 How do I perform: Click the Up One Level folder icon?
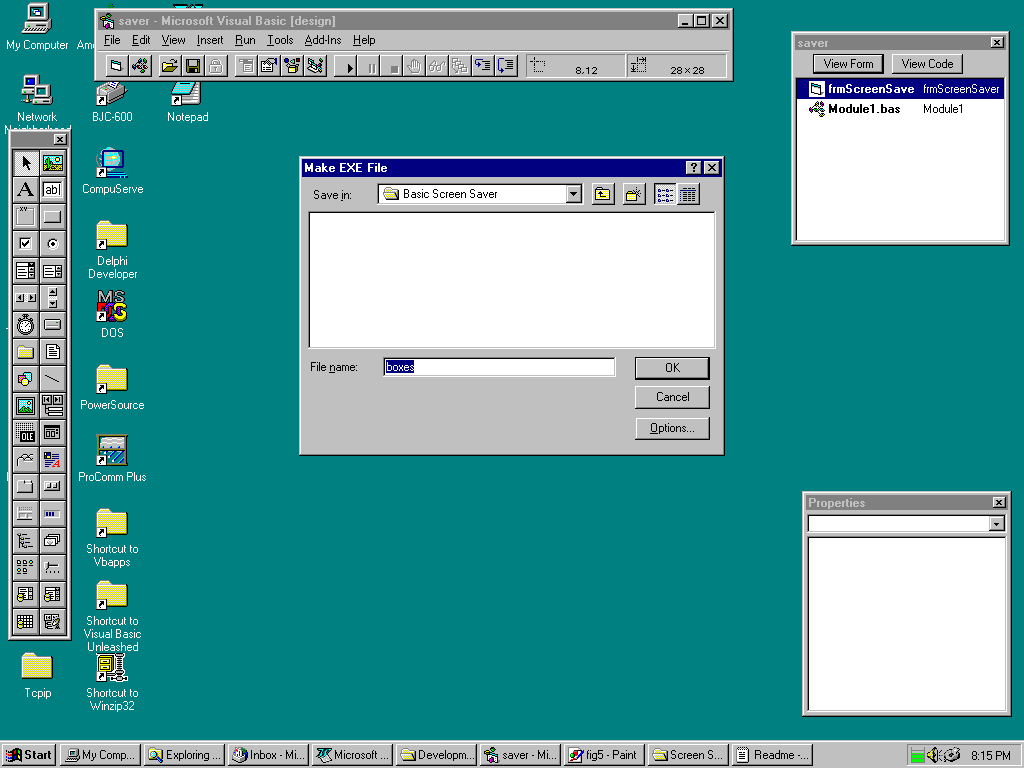602,194
